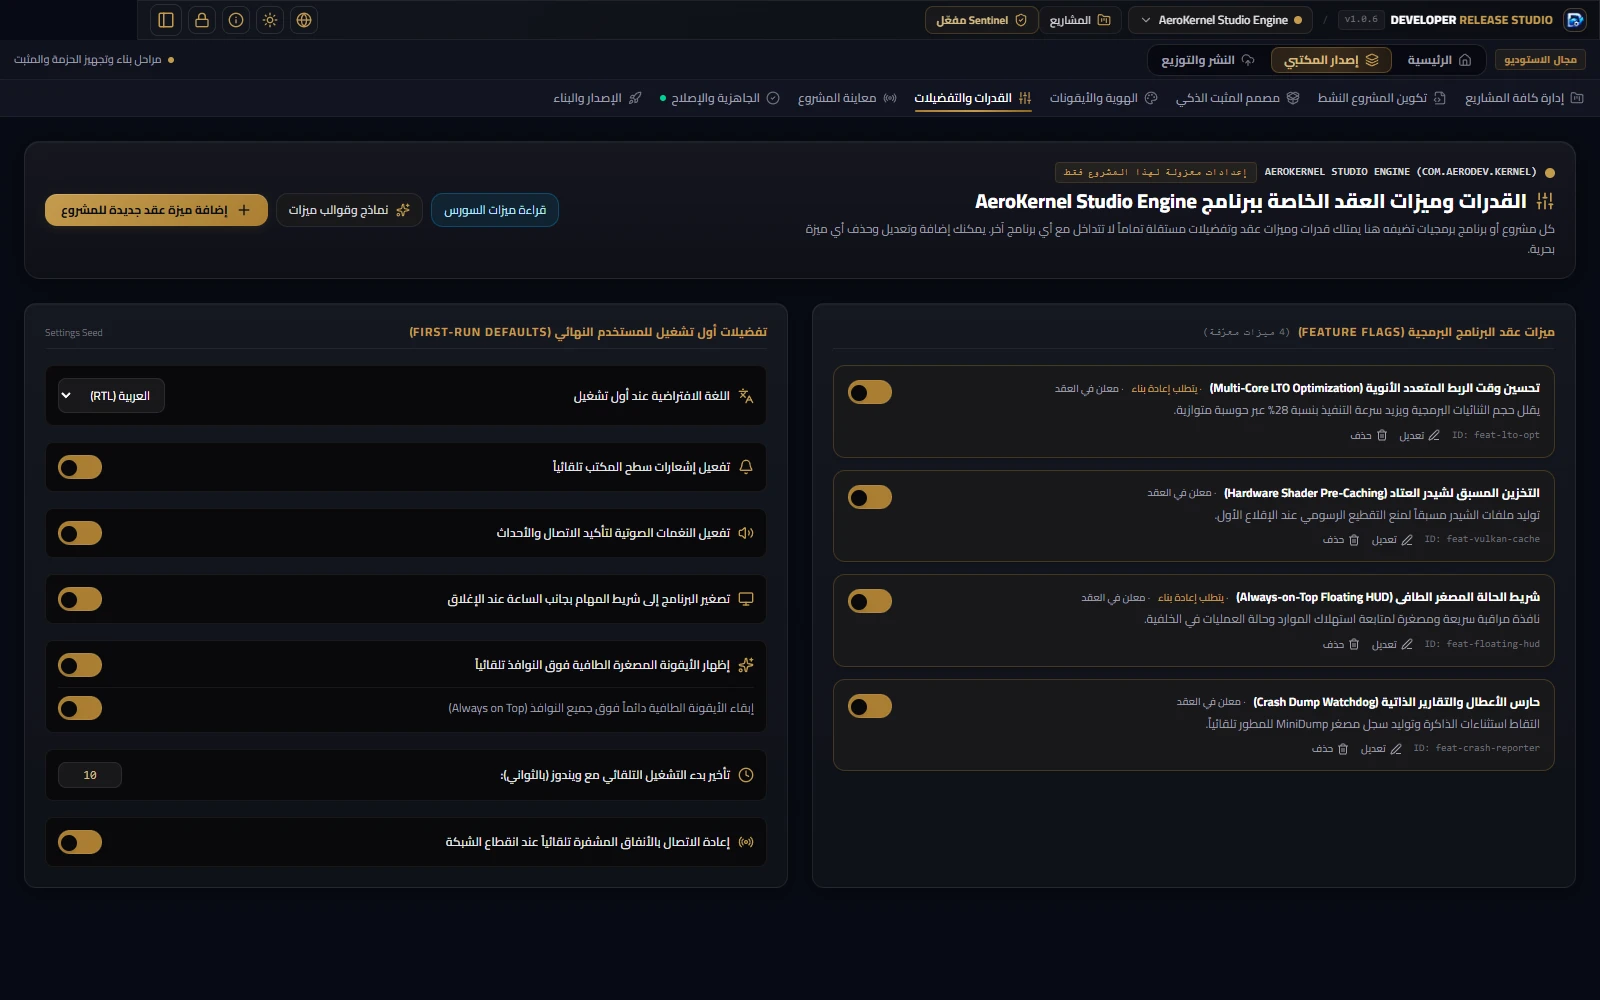The width and height of the screenshot is (1600, 1000).
Task: Select the القدرات والتفضيلات capabilities tab
Action: [973, 98]
